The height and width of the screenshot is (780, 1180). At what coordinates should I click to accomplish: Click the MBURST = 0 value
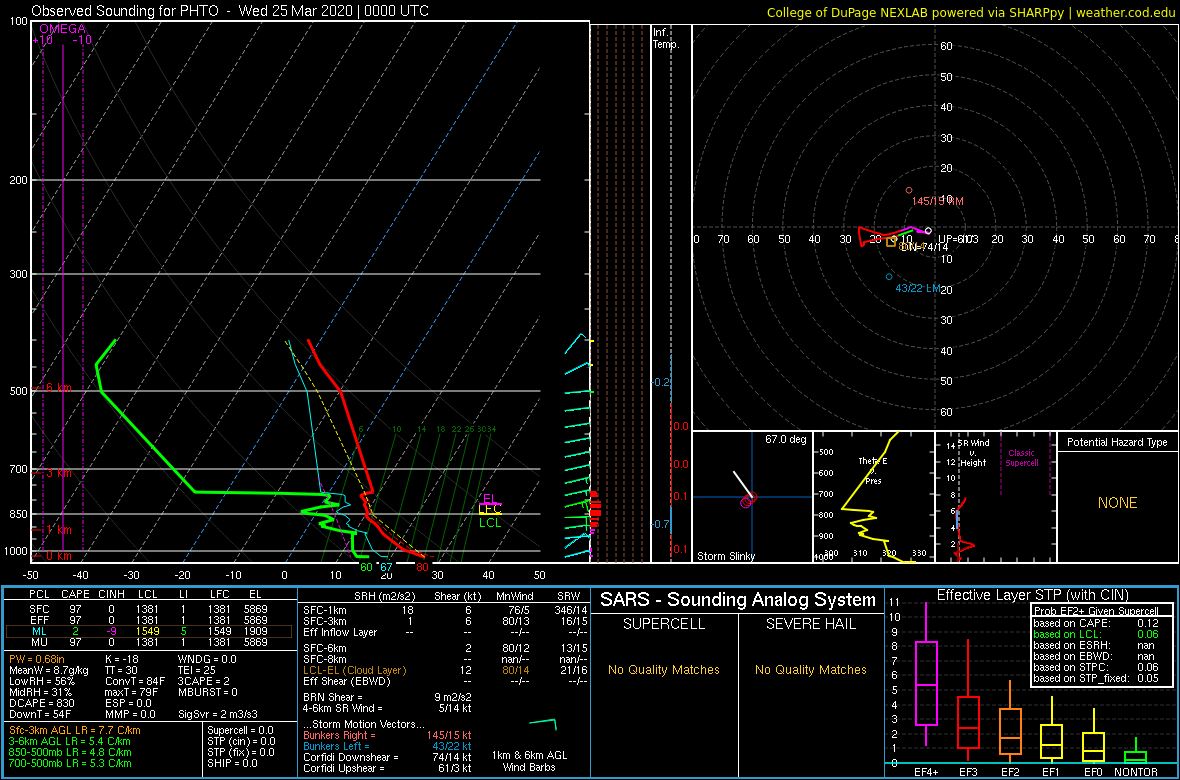pos(208,692)
